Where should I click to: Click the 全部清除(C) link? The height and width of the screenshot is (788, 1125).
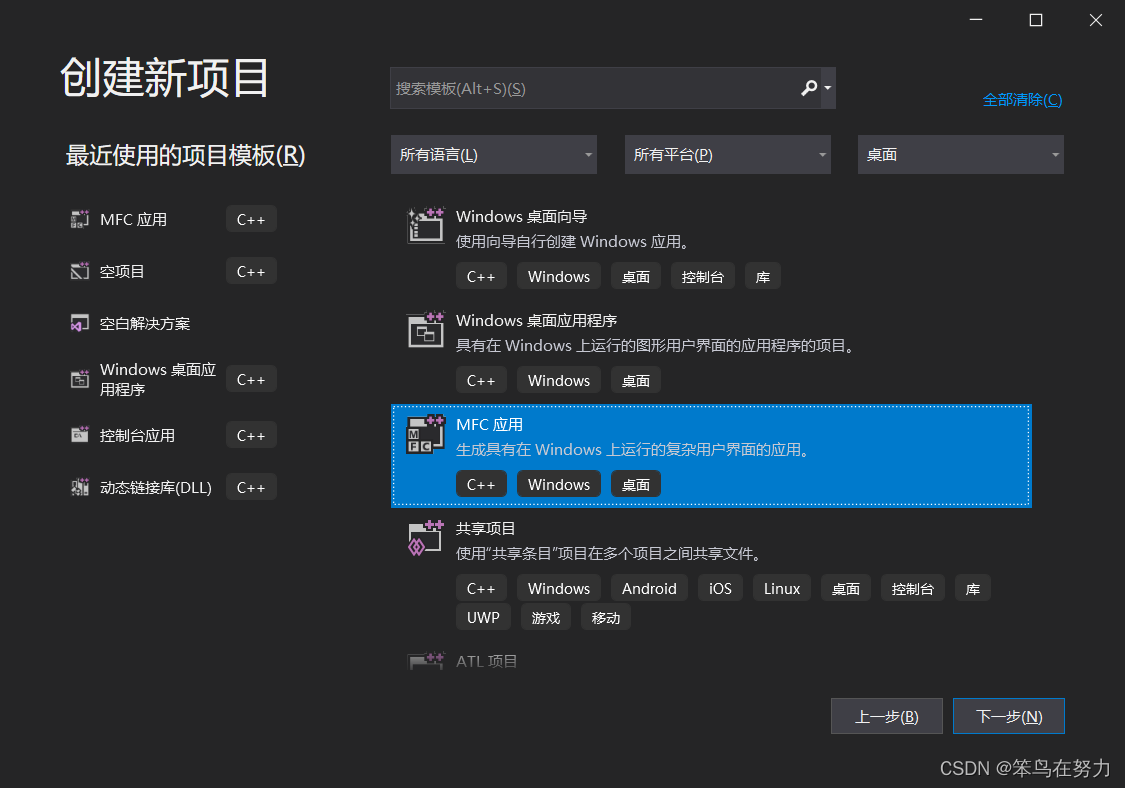1022,100
